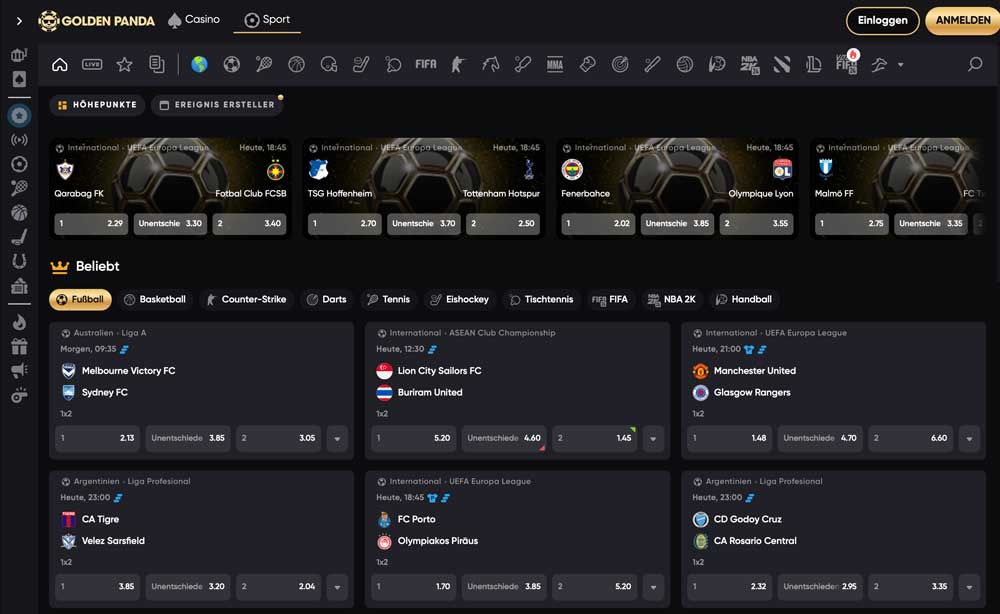Select the volleyball icon in toolbar
This screenshot has width=1000, height=614.
pyautogui.click(x=684, y=64)
